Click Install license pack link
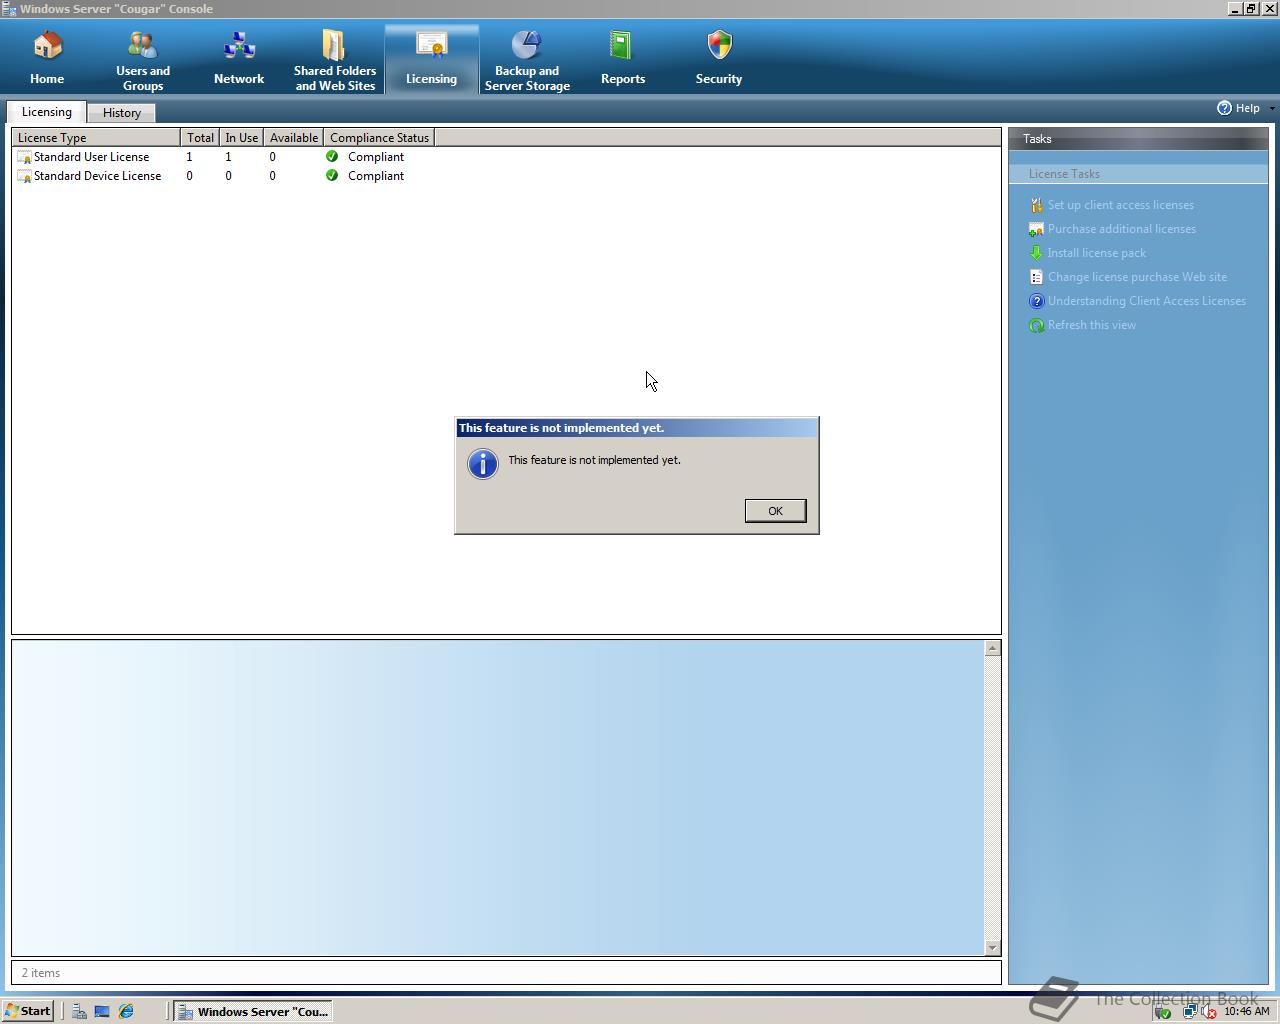Viewport: 1280px width, 1024px height. point(1097,253)
